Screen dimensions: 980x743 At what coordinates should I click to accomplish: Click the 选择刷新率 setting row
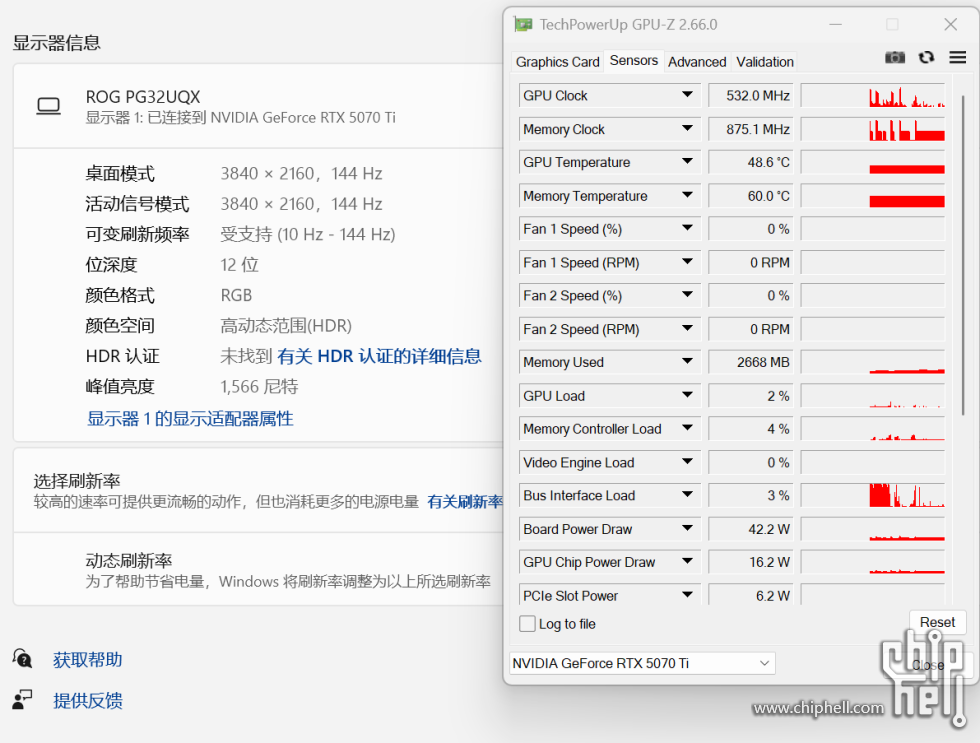[x=258, y=491]
